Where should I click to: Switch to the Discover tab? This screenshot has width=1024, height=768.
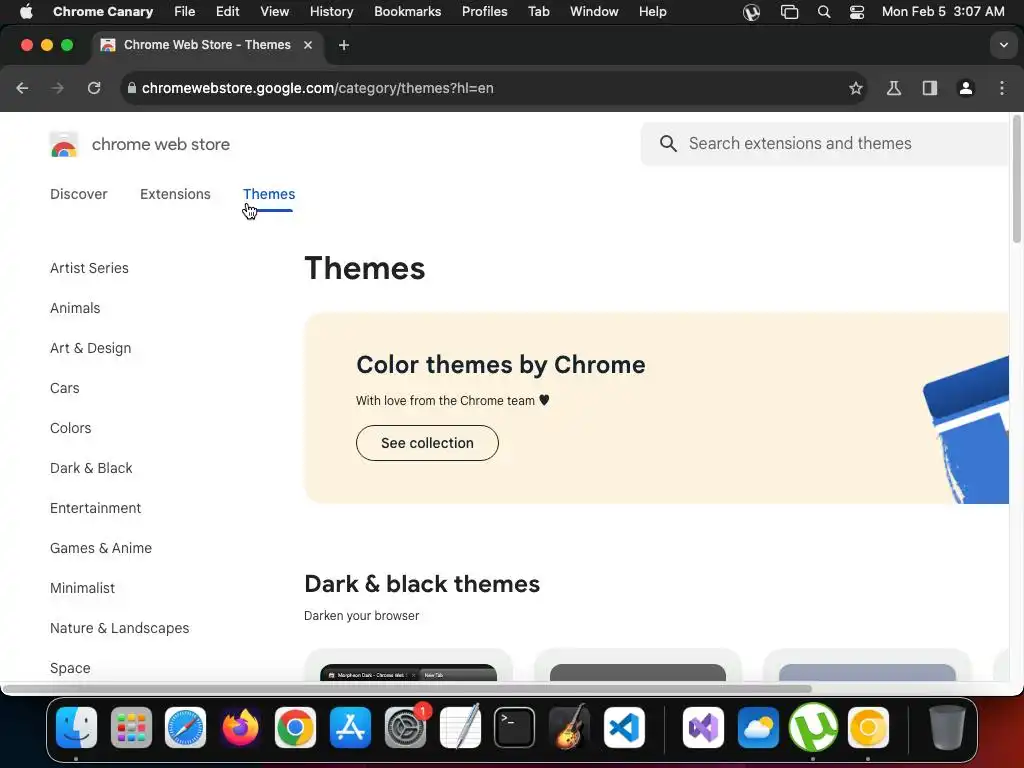(78, 194)
